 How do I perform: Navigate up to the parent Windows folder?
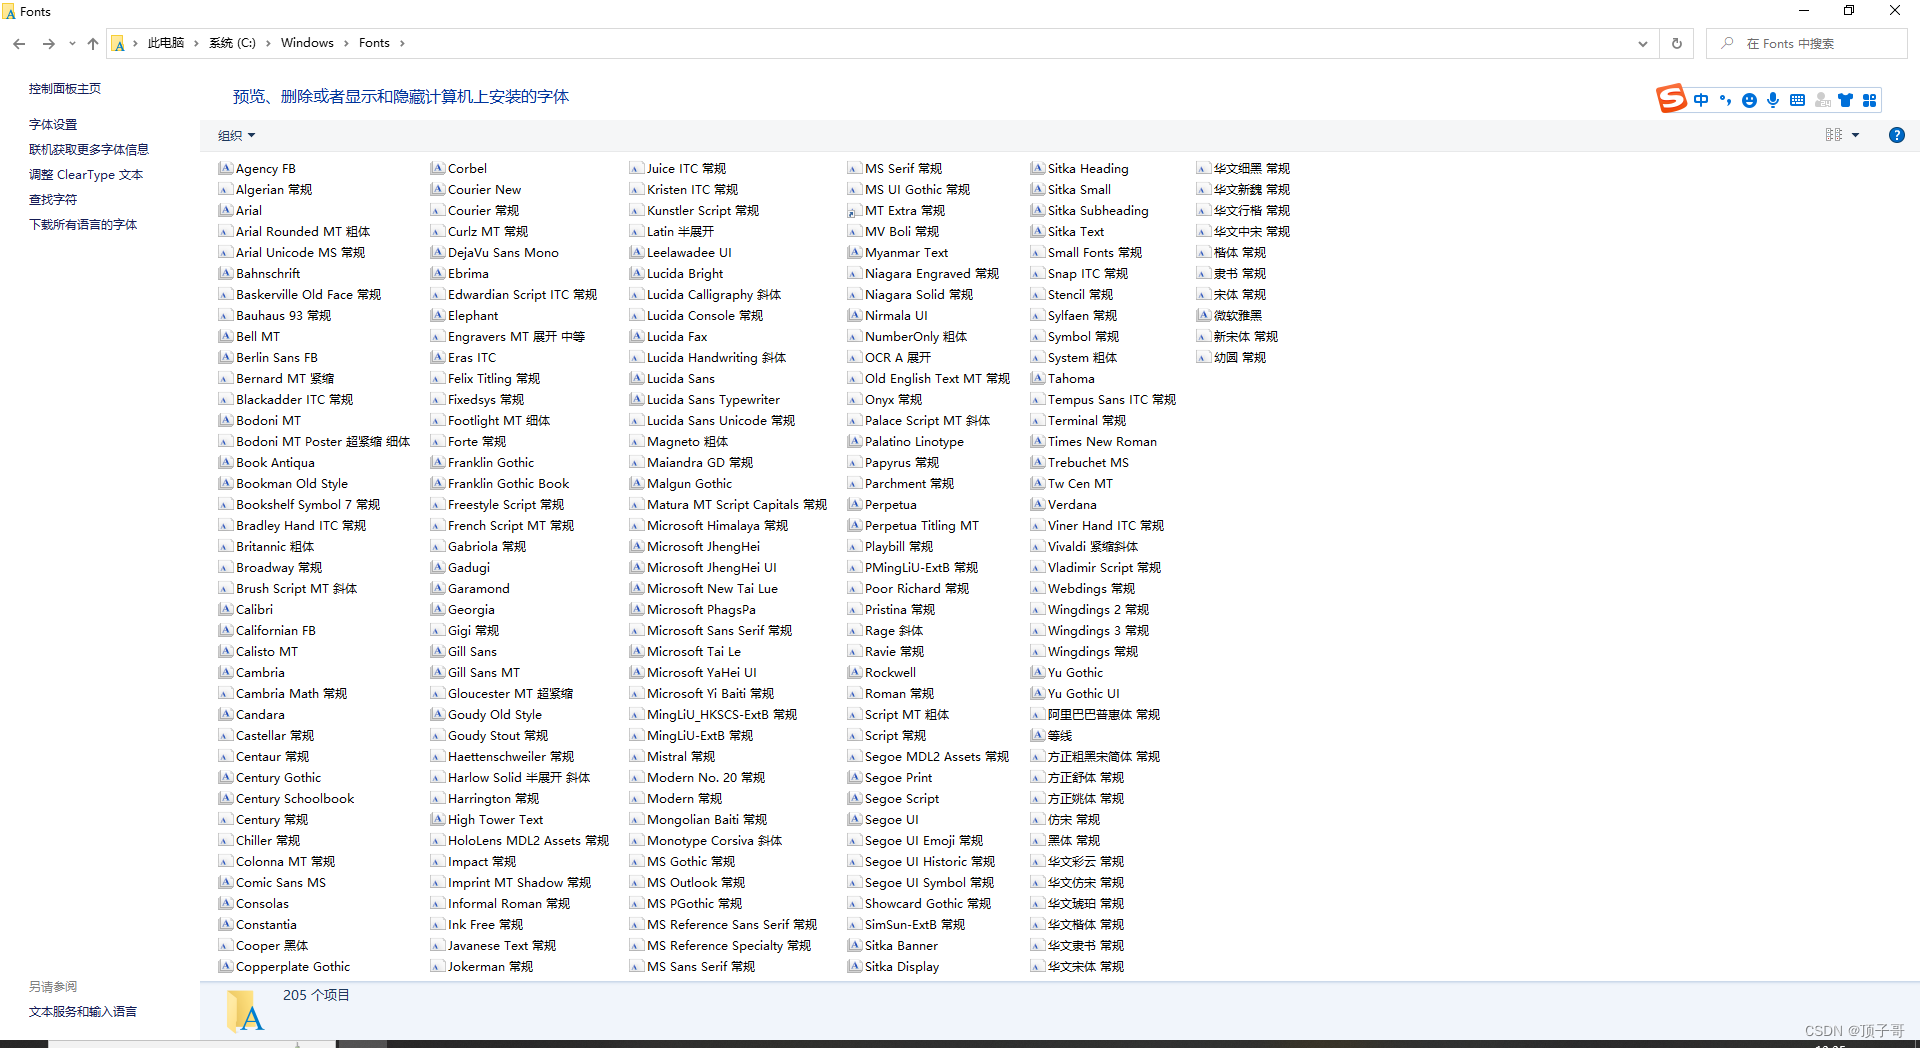pyautogui.click(x=92, y=43)
